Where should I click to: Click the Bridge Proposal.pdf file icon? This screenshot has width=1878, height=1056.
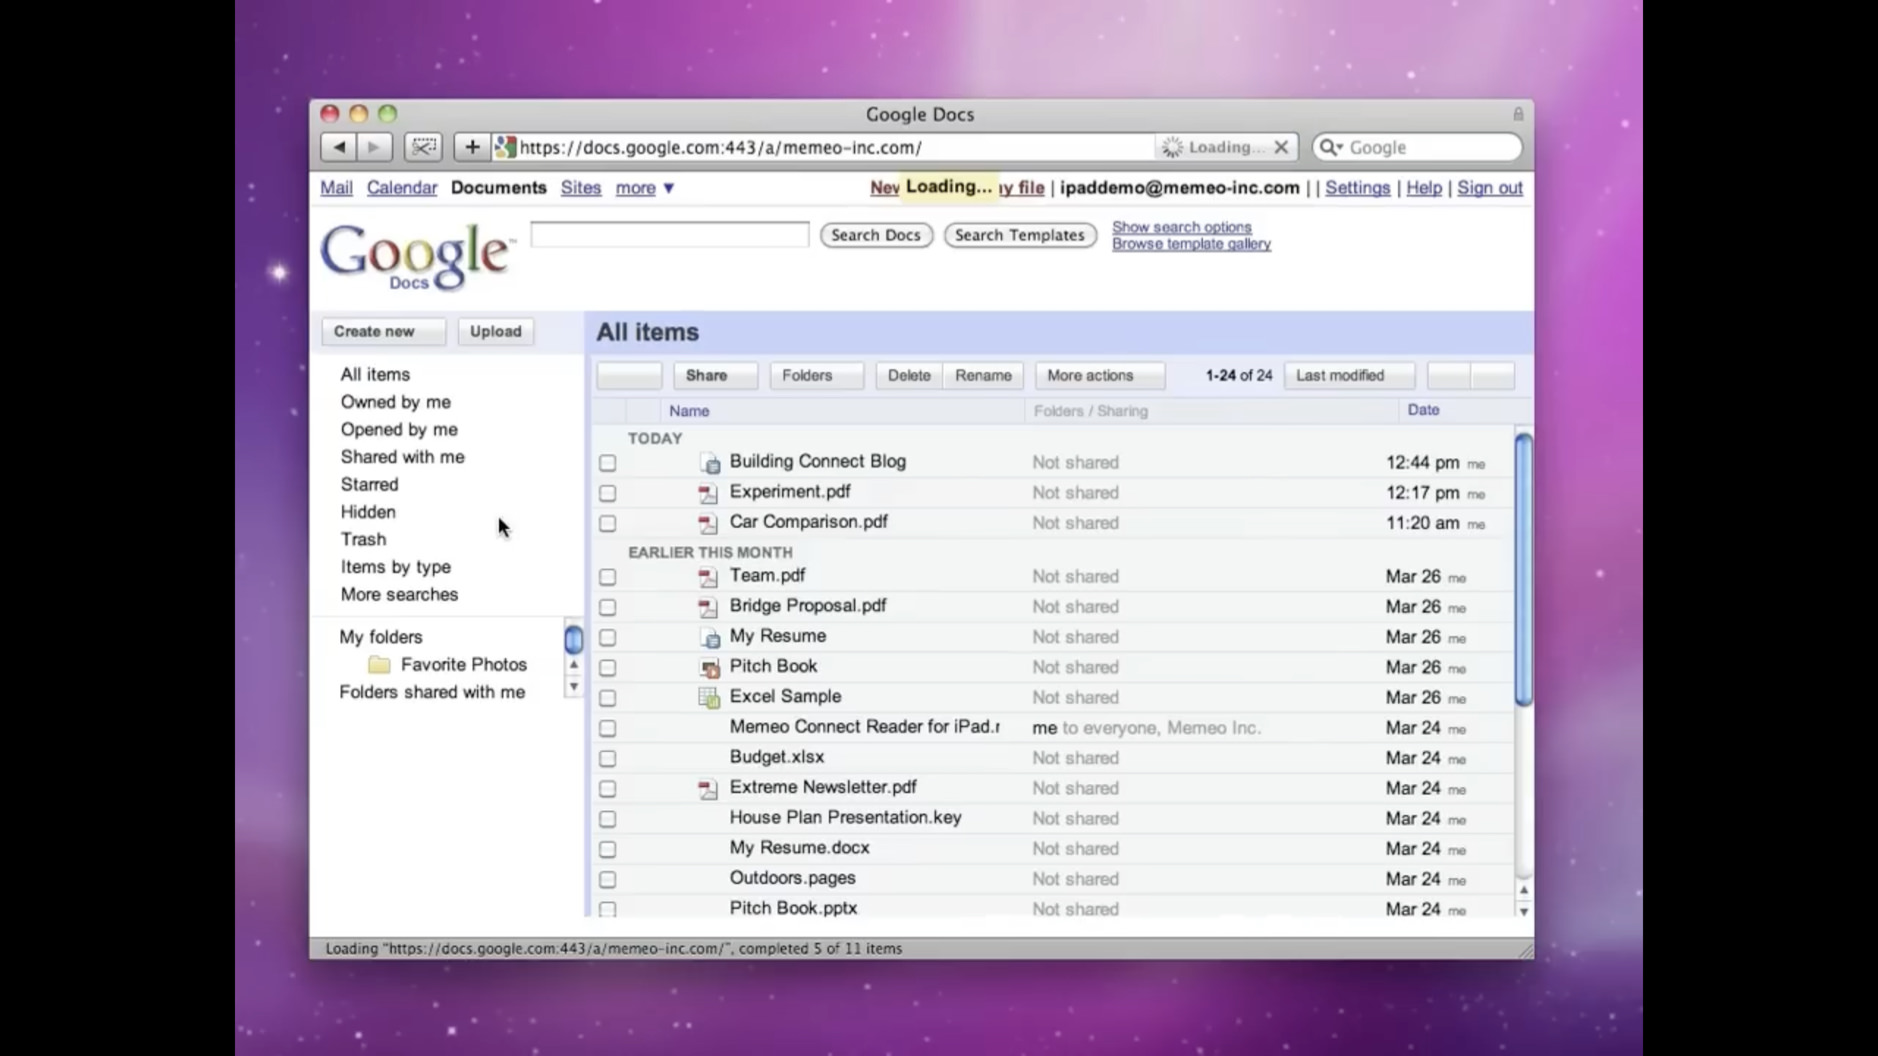click(707, 607)
